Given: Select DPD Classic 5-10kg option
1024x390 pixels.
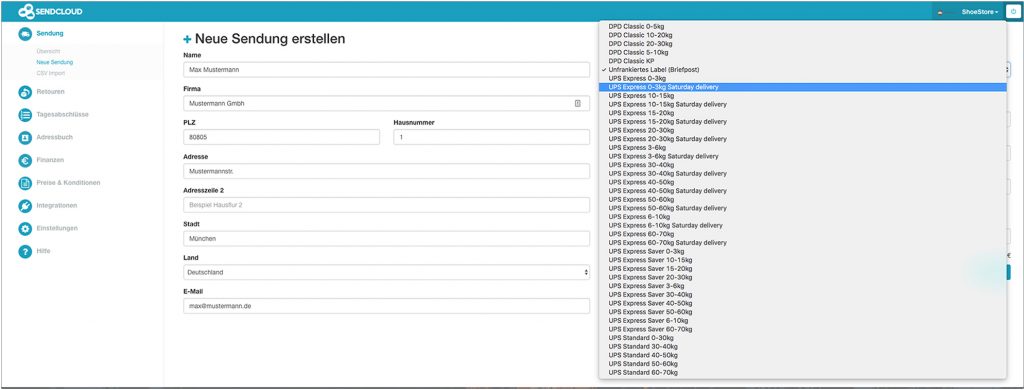Looking at the screenshot, I should click(803, 52).
